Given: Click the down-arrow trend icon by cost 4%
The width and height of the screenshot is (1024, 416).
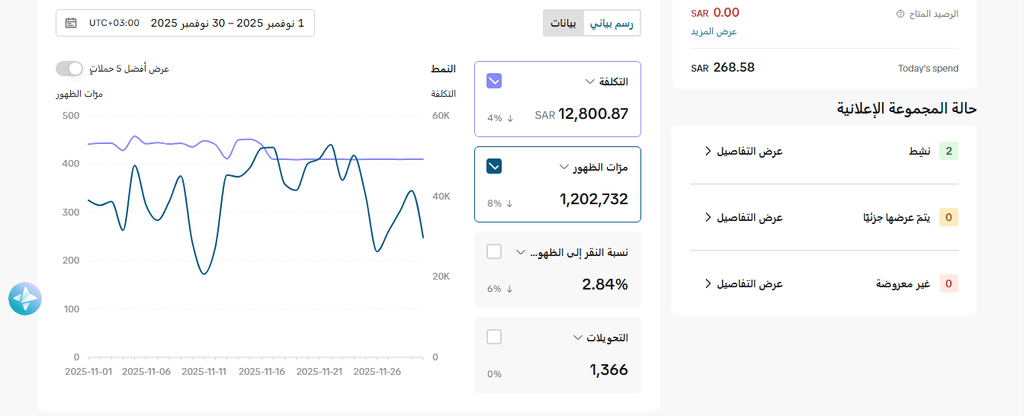Looking at the screenshot, I should click(x=510, y=118).
